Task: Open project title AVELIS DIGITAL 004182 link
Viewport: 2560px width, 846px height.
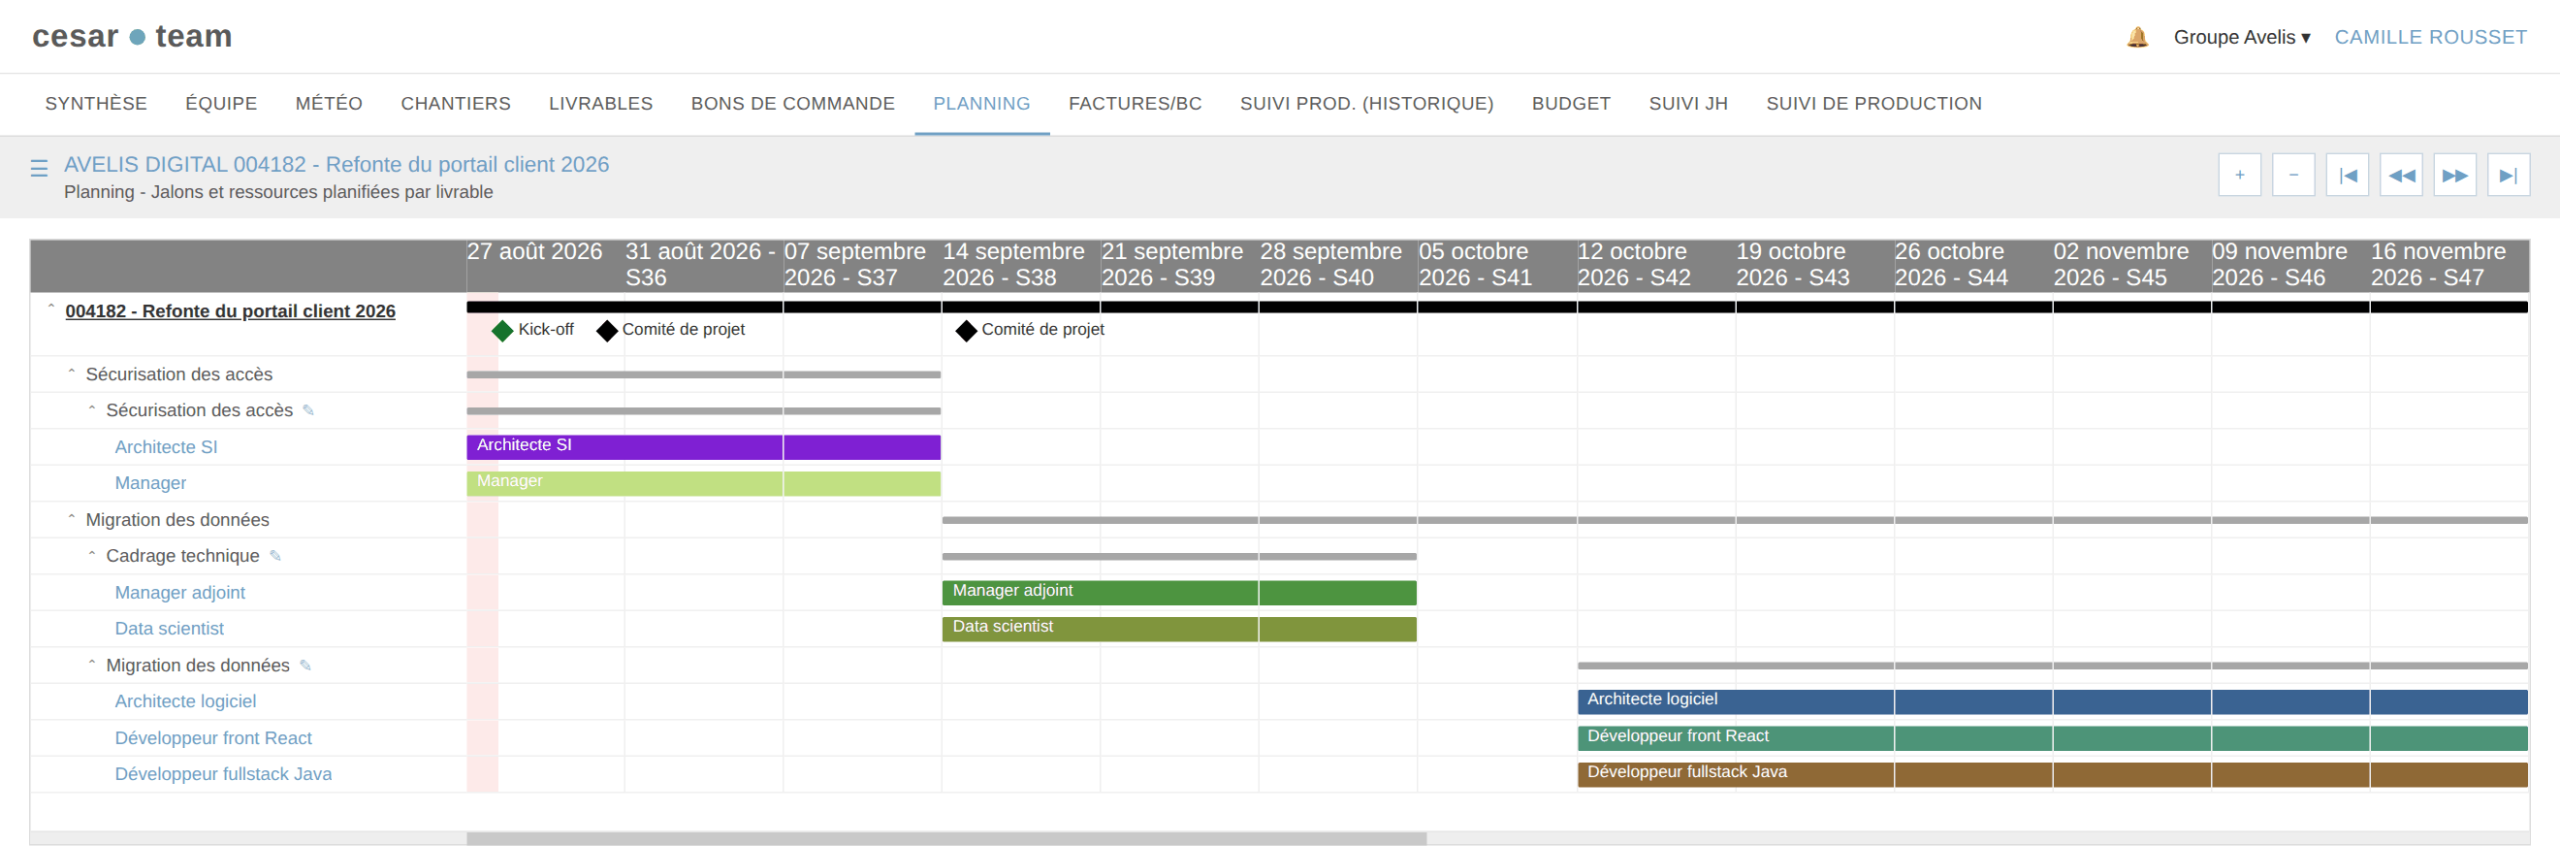Action: [336, 164]
